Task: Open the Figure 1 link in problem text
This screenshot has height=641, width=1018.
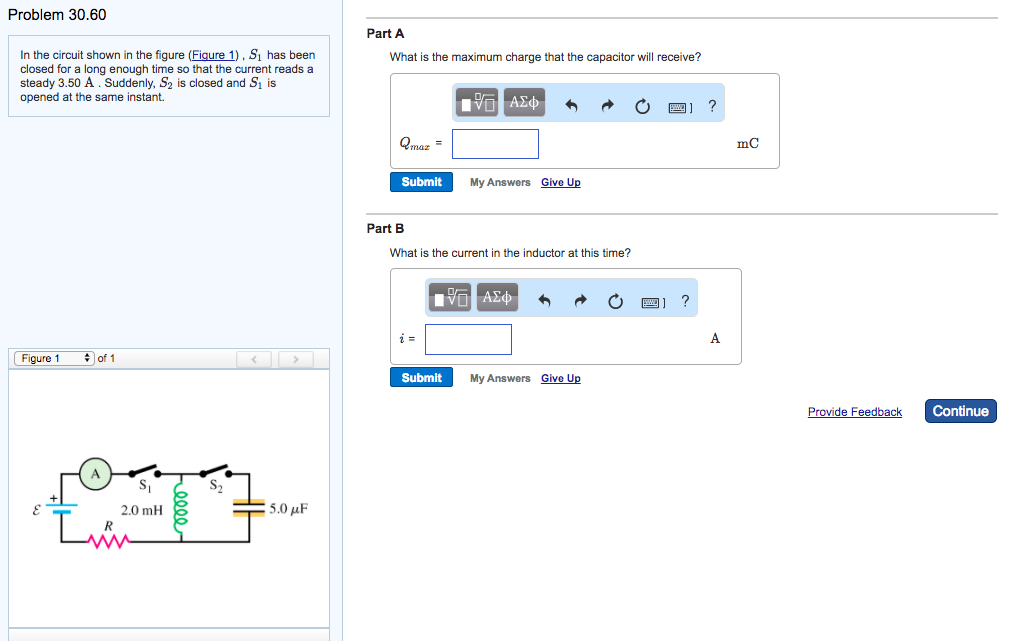Action: (213, 55)
